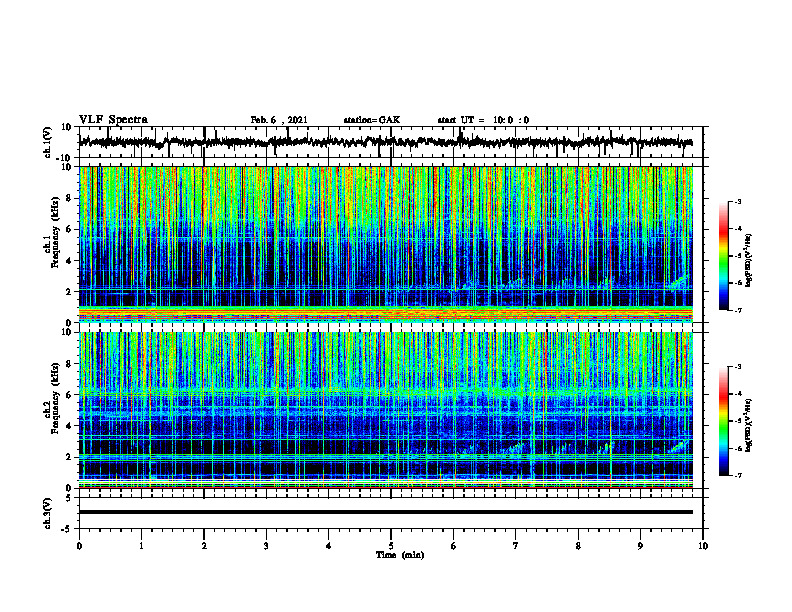This screenshot has width=792, height=612.
Task: Click the station=GAK label
Action: click(x=372, y=120)
